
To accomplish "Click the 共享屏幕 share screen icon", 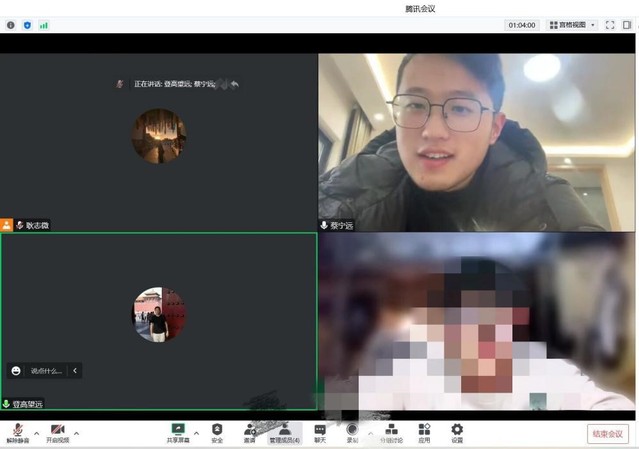I will point(178,430).
